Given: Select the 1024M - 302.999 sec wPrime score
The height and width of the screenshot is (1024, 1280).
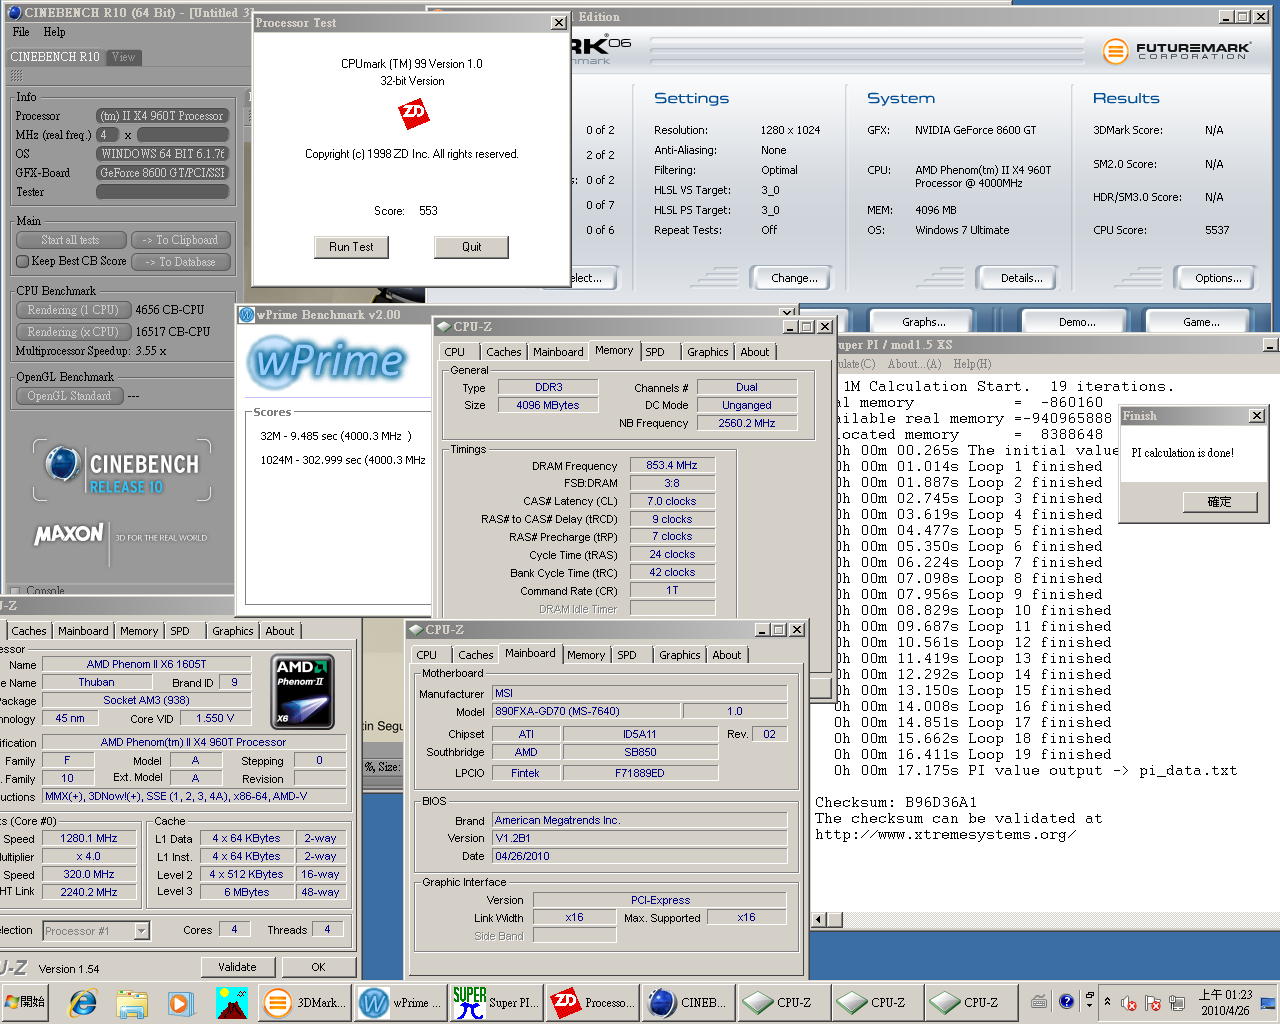Looking at the screenshot, I should click(343, 460).
